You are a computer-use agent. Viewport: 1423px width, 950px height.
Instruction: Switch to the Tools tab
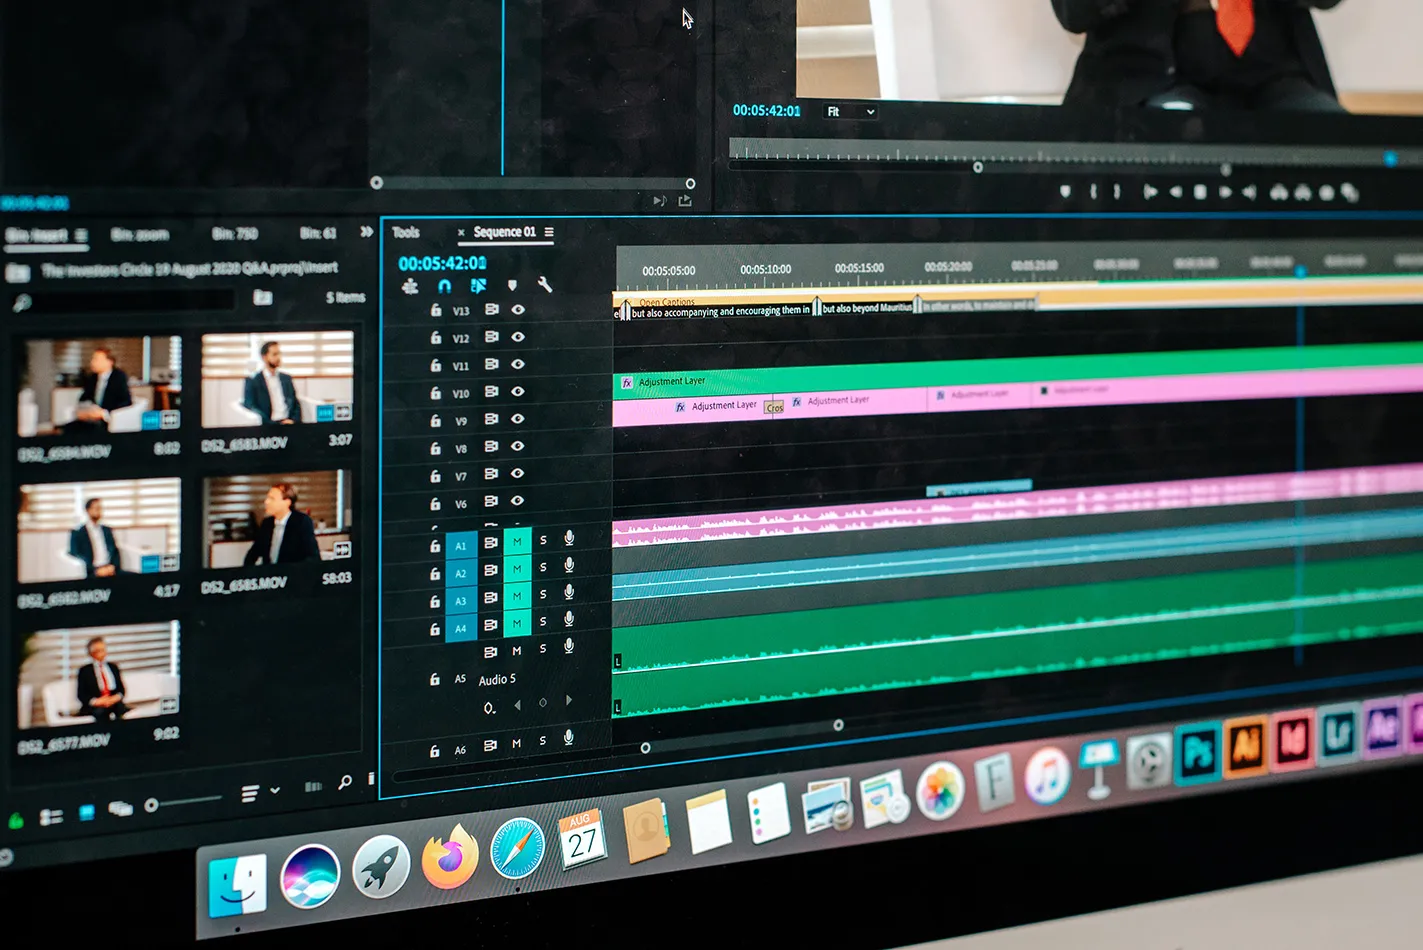coord(406,232)
